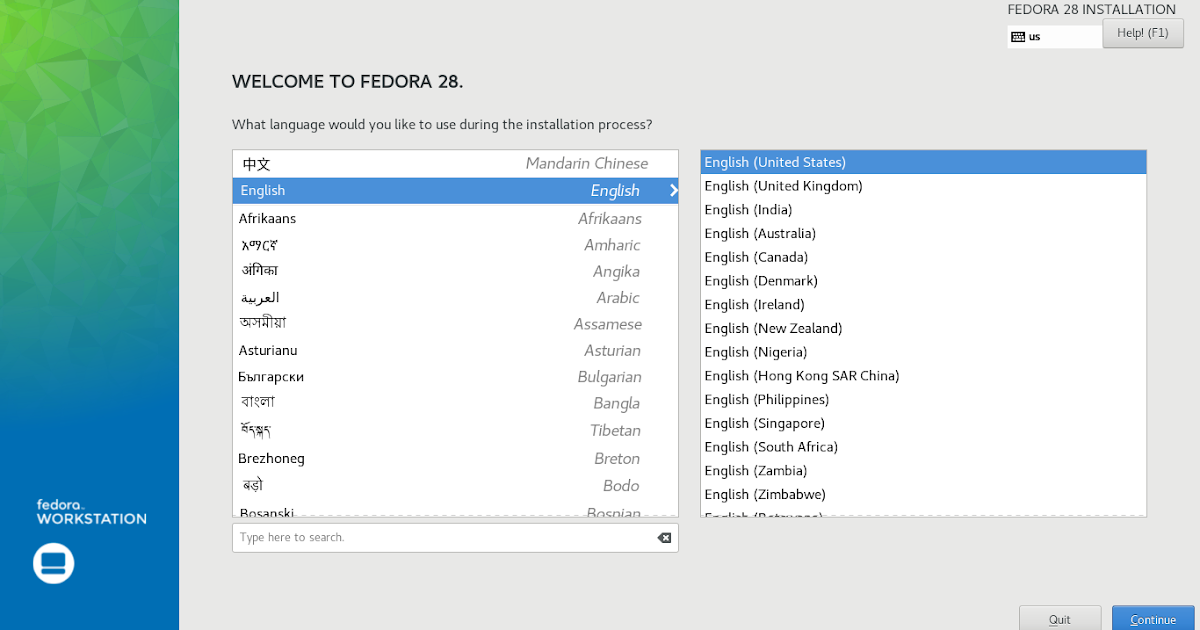Select English (Zimbabwe) locale
Screen dimensions: 1200x630
(x=923, y=495)
